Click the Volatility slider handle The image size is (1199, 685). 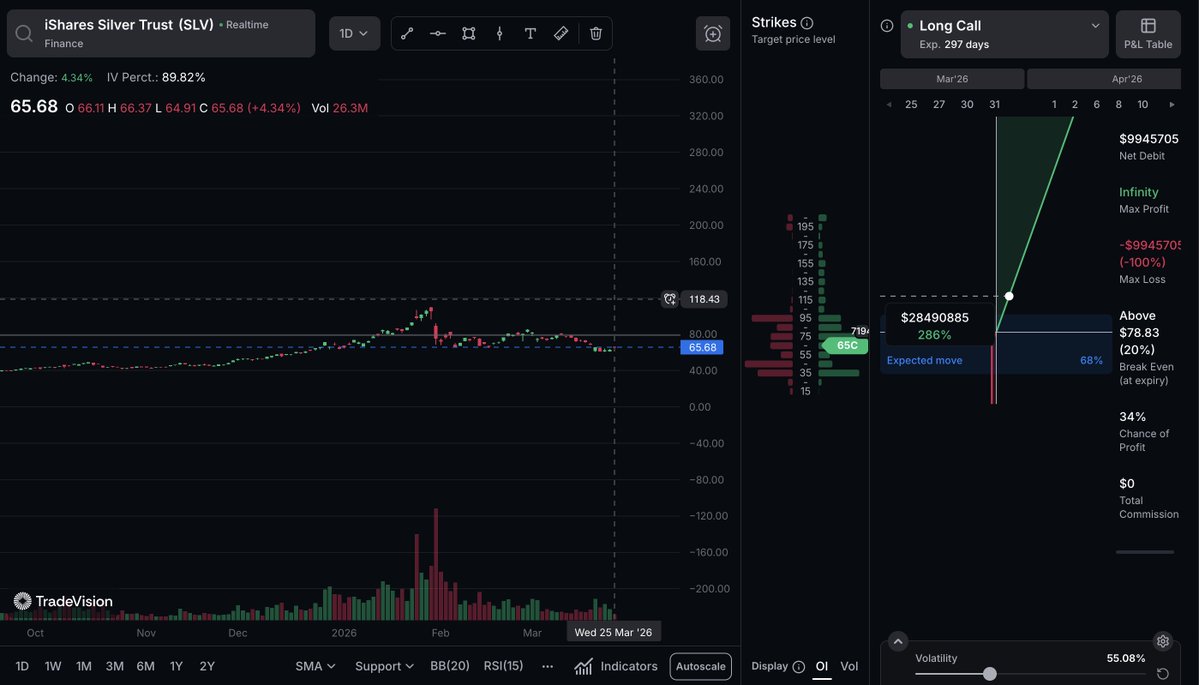989,674
